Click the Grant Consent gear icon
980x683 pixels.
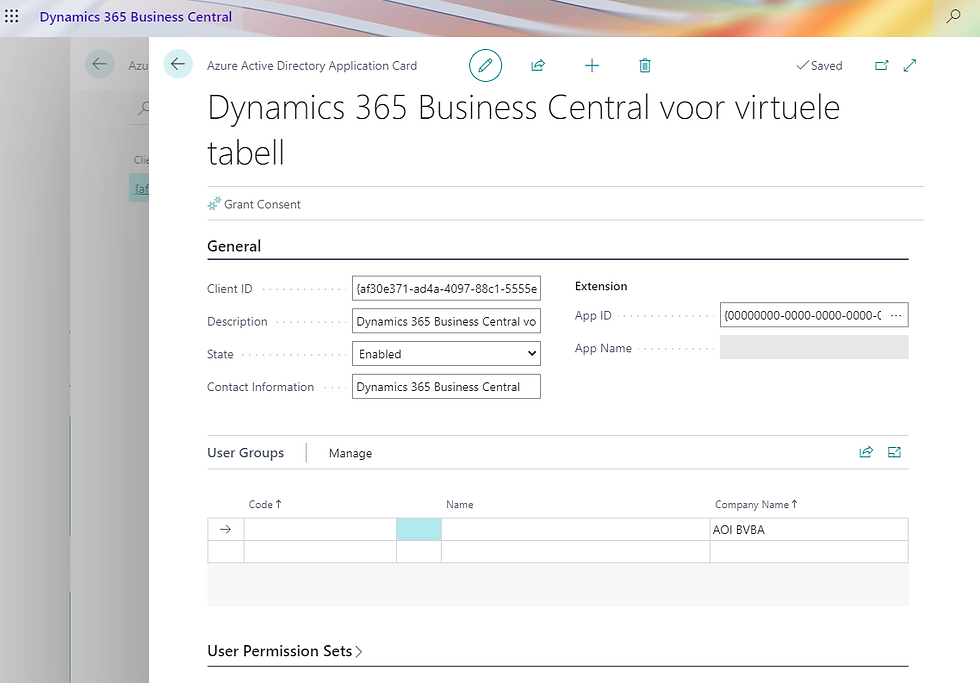pyautogui.click(x=214, y=204)
